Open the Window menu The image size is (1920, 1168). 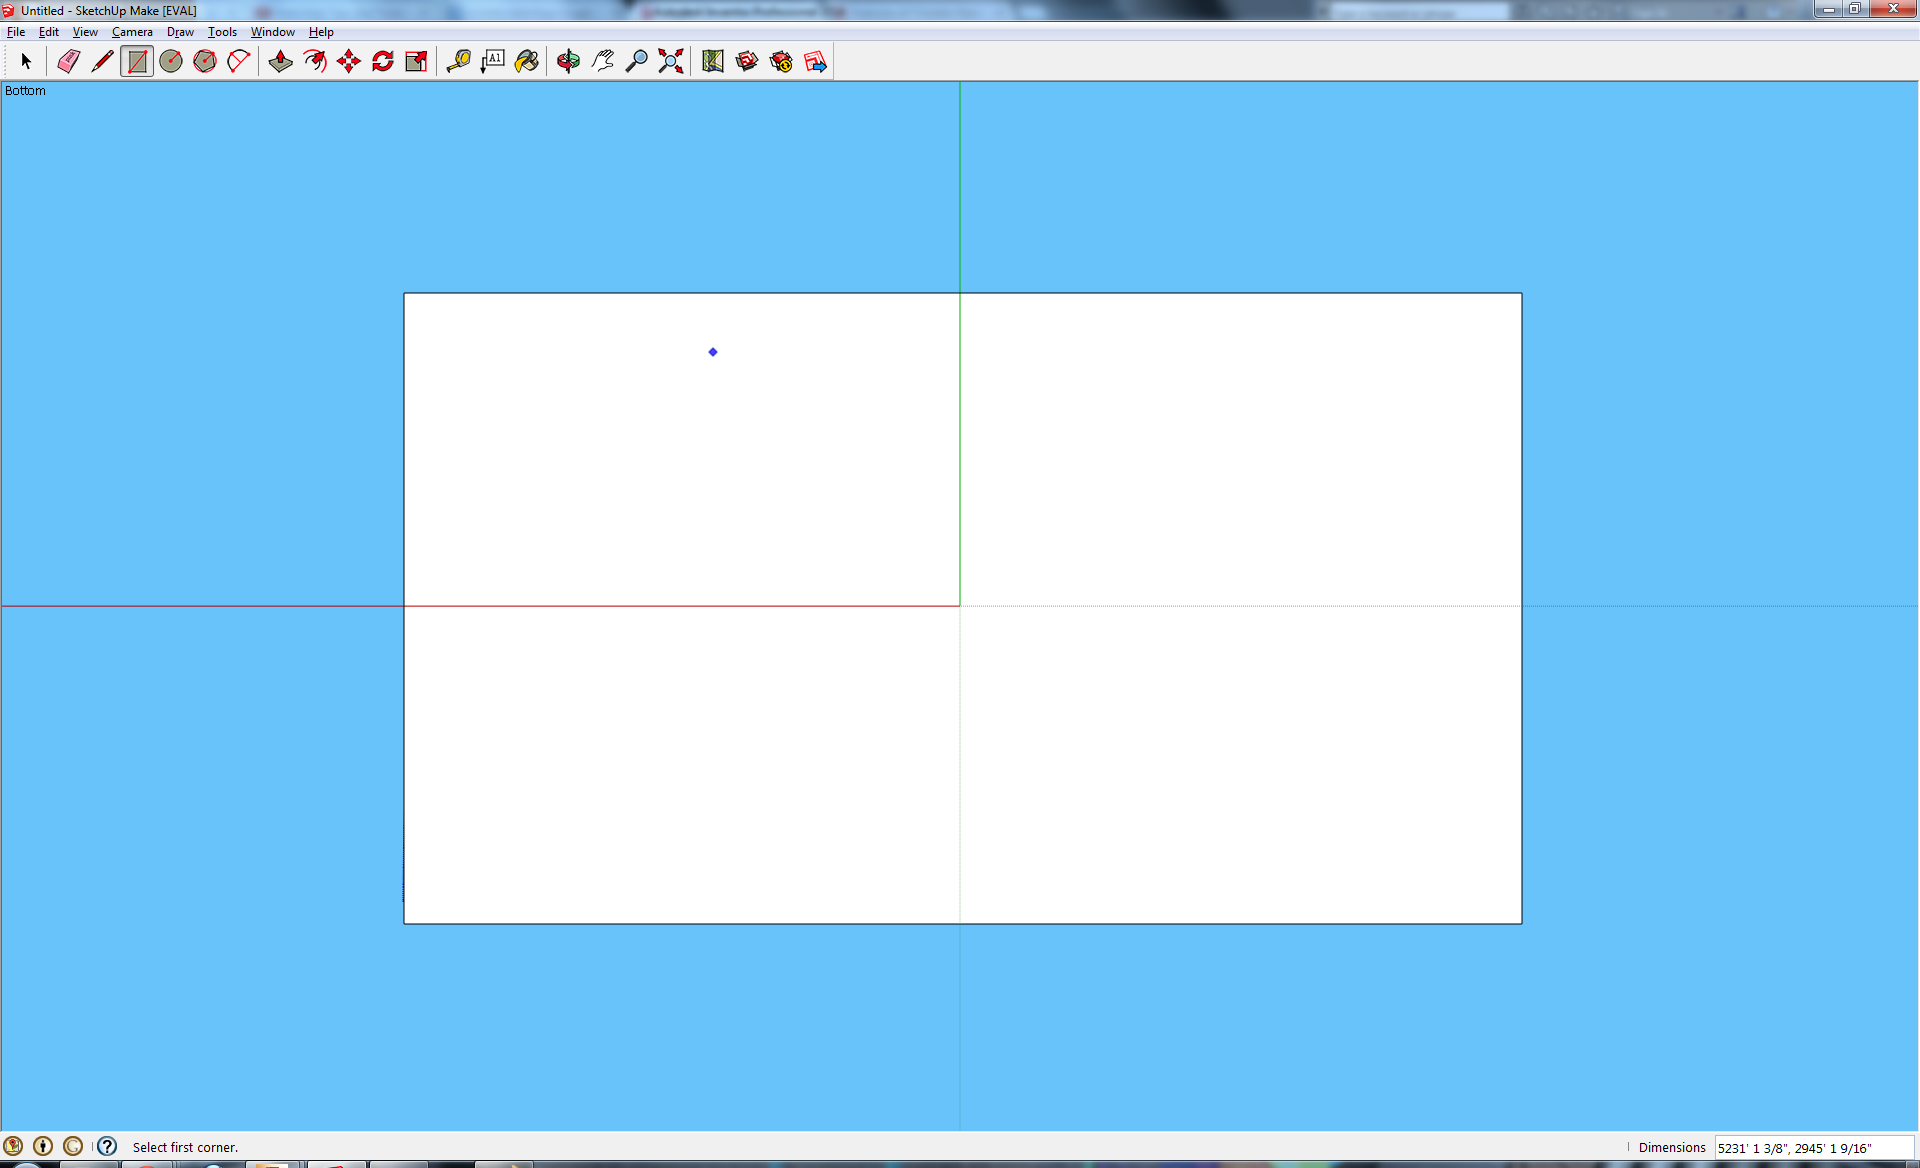point(272,32)
